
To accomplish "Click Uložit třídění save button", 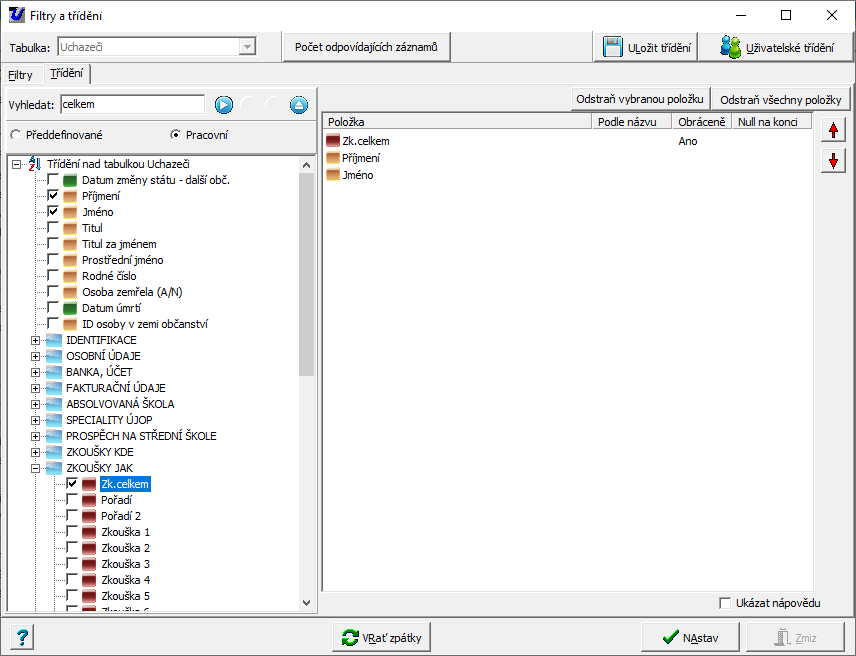I will click(x=648, y=47).
